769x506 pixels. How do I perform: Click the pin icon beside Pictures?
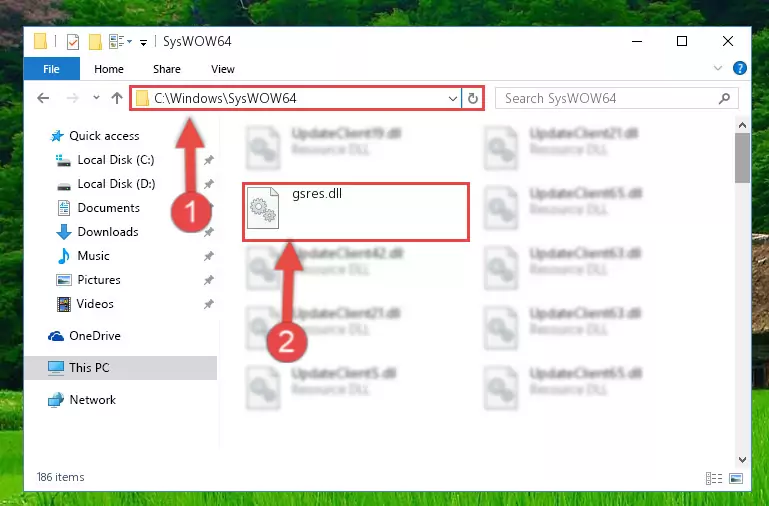coord(208,280)
